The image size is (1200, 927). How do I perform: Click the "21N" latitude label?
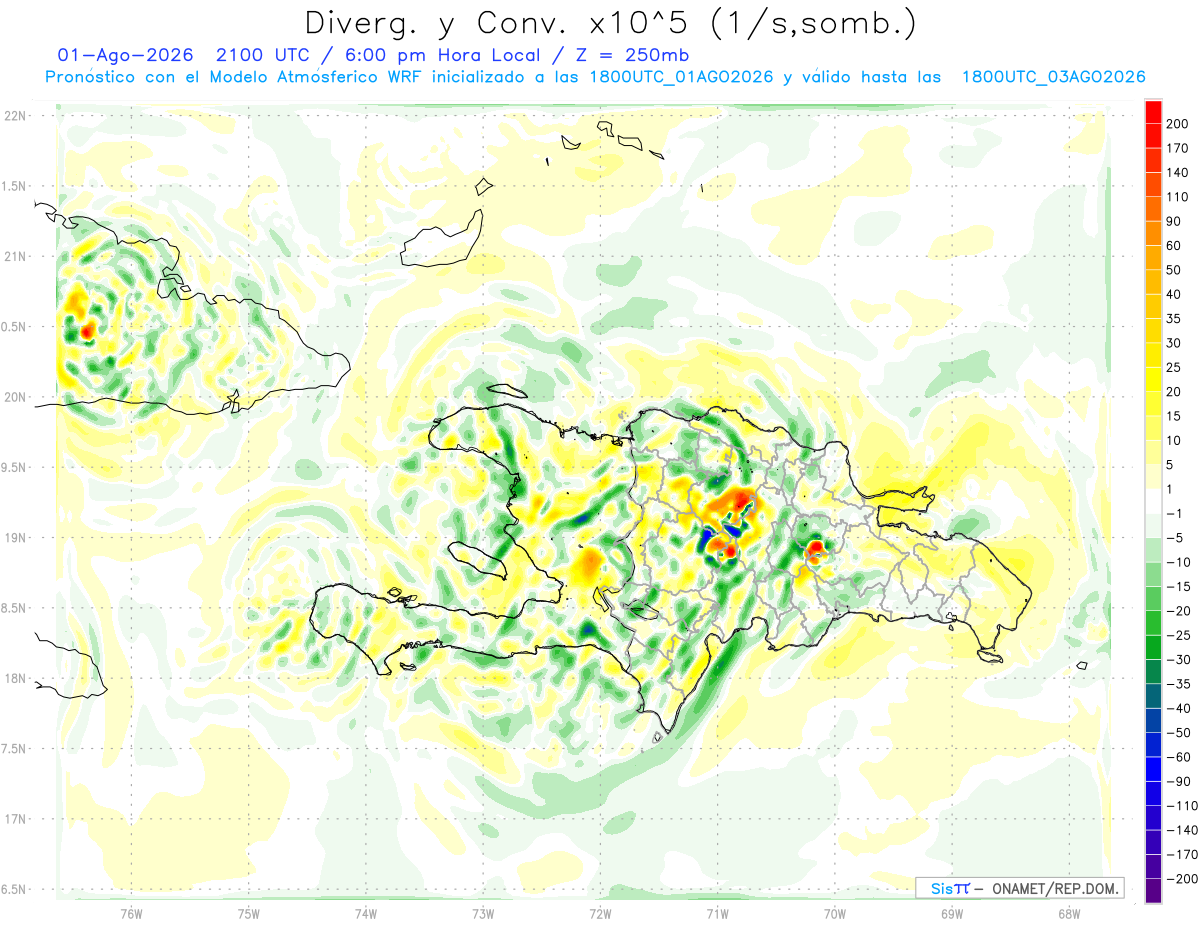point(15,256)
